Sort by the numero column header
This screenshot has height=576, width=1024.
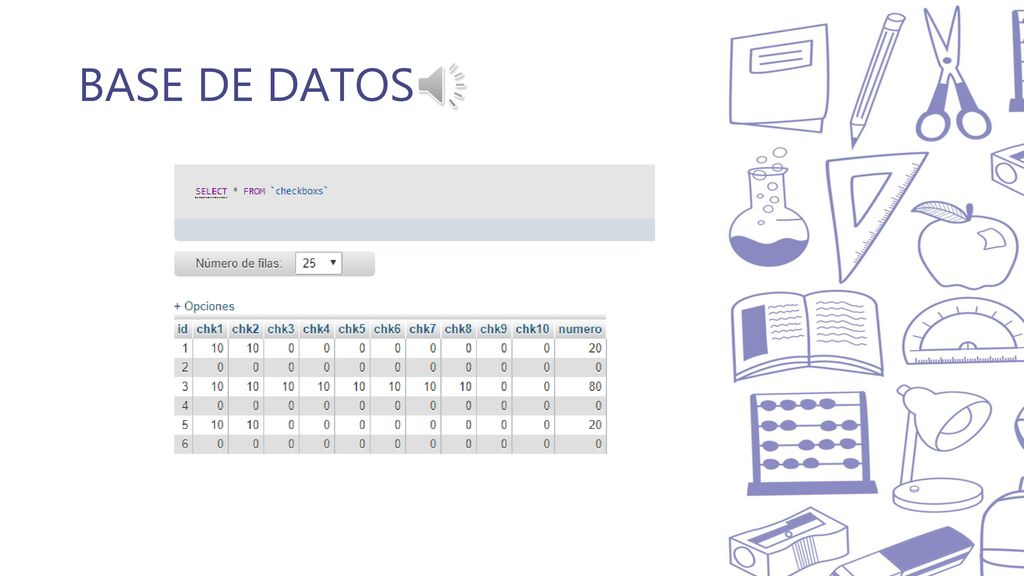(x=580, y=329)
